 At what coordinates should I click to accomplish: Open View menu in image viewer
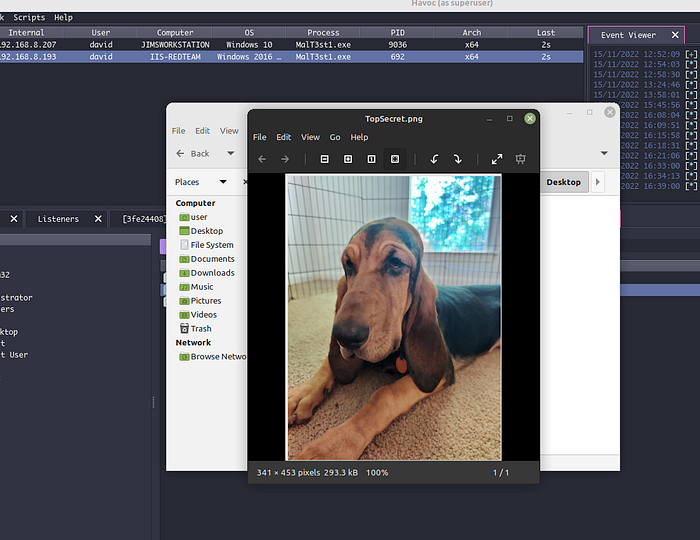(310, 137)
